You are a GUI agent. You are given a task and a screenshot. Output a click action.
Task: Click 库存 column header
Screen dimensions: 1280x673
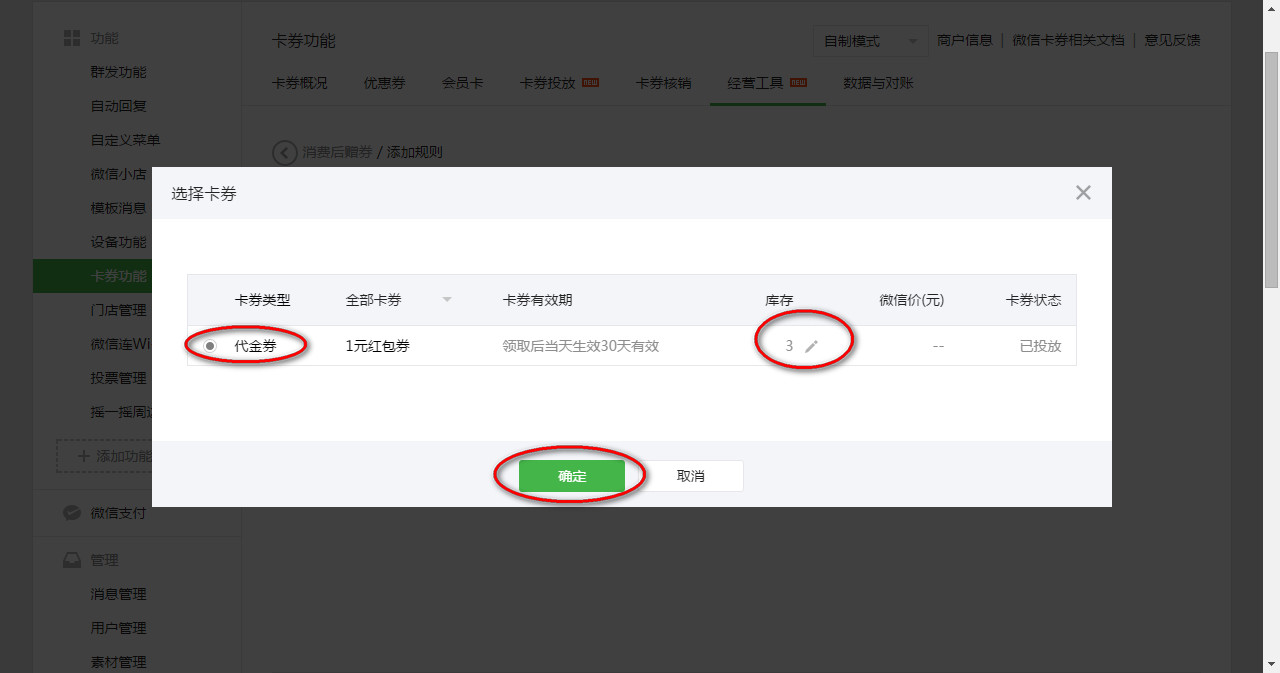779,300
